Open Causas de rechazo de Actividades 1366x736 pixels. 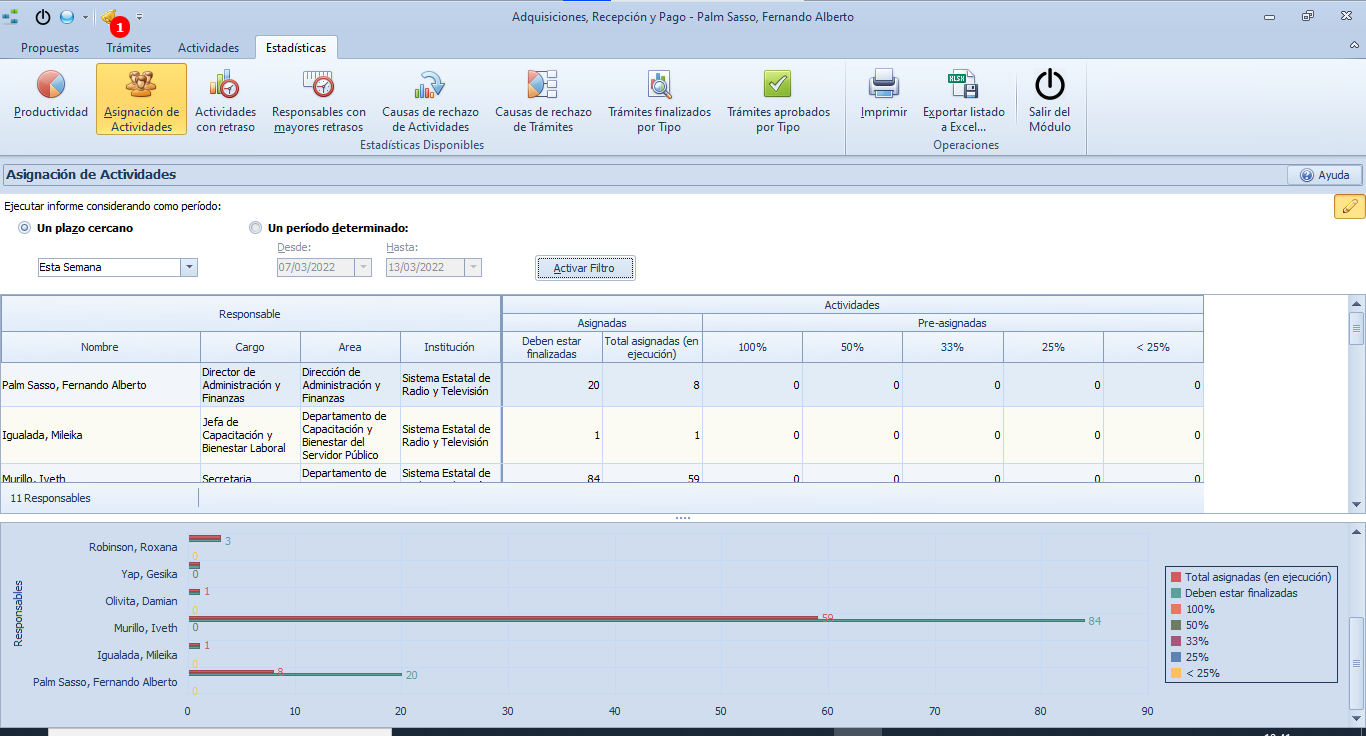click(x=430, y=98)
